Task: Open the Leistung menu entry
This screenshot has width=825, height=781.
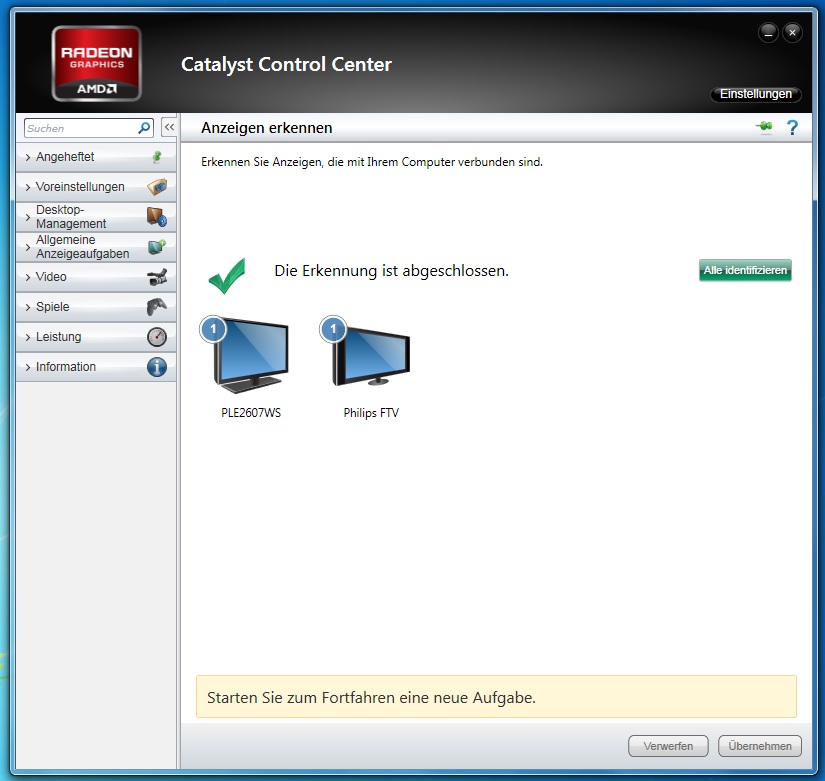Action: click(x=96, y=337)
